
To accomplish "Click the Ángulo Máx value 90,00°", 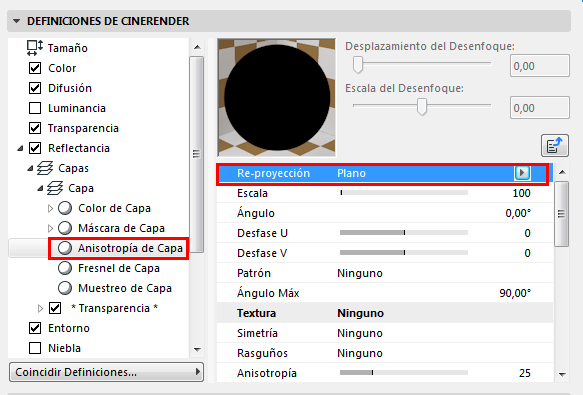I will point(515,293).
